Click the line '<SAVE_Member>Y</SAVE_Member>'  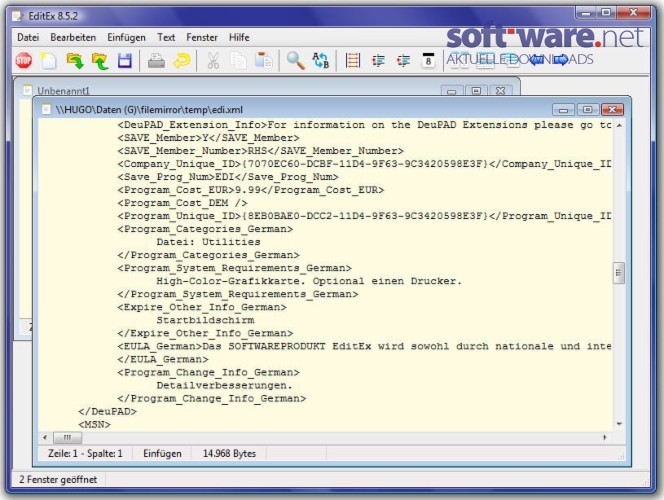(x=208, y=138)
